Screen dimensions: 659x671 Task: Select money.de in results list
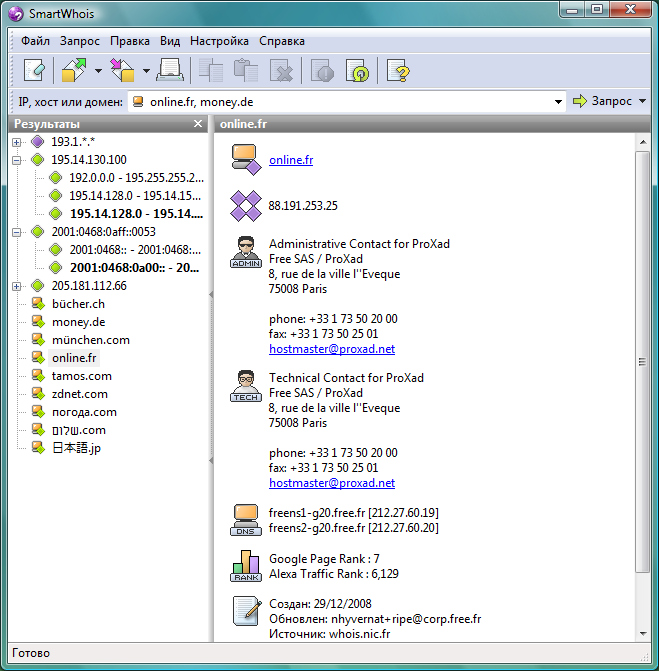(x=79, y=322)
